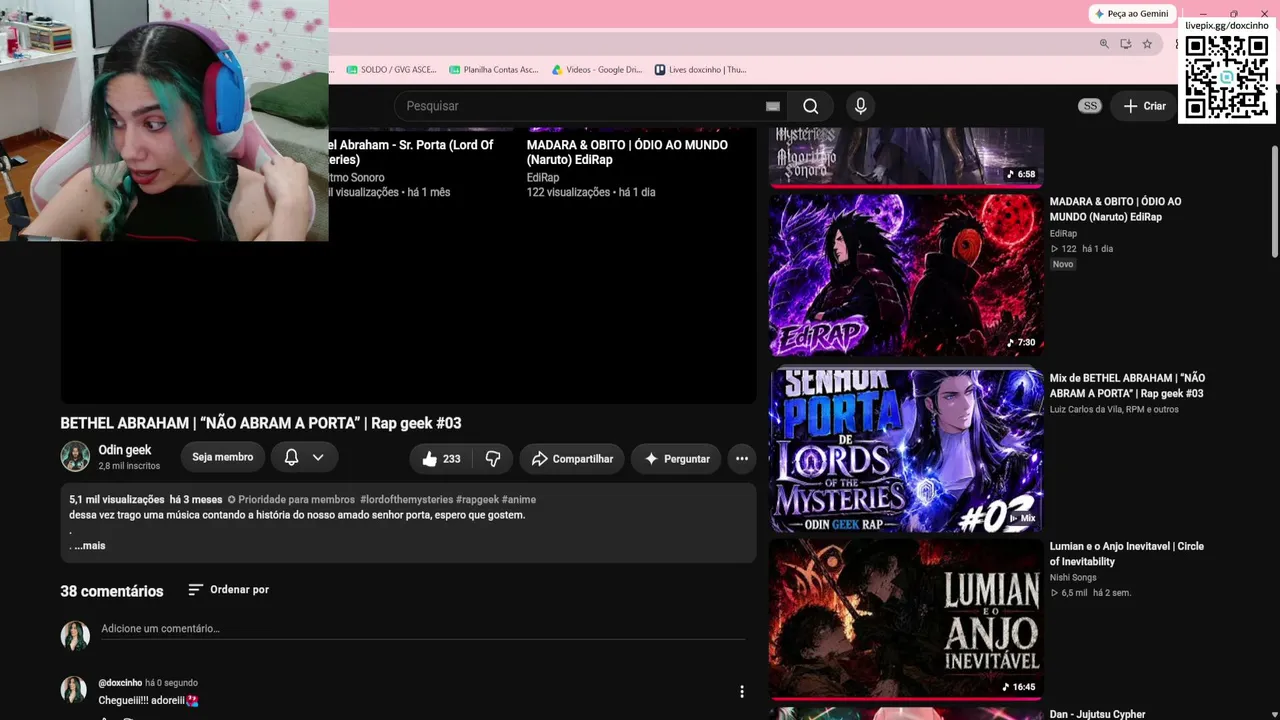
Task: Bookmark this page with the star icon
Action: [1147, 44]
